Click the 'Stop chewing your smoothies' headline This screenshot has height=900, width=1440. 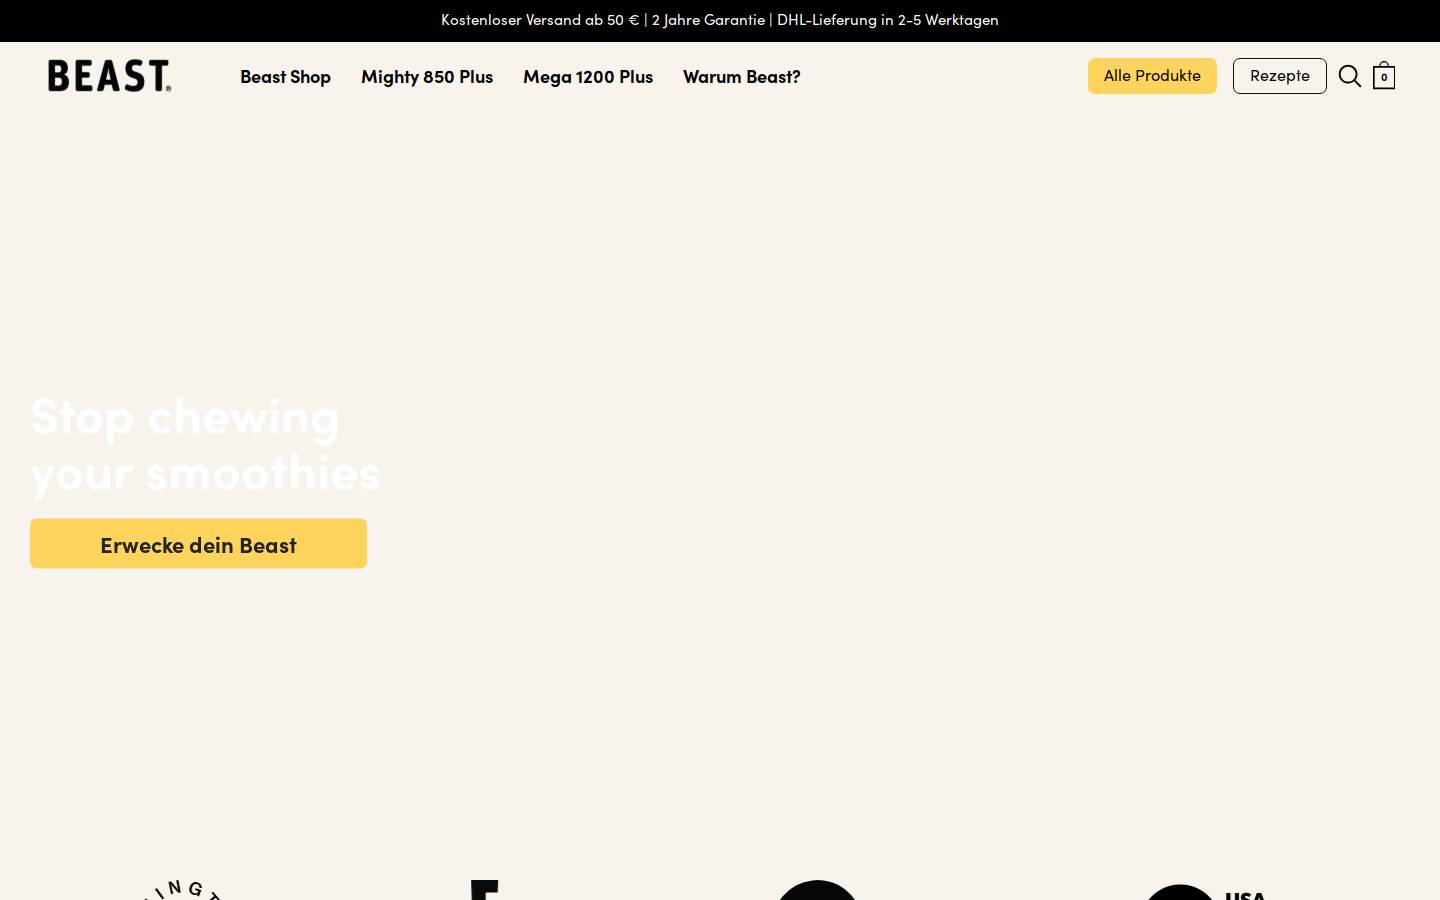[205, 444]
